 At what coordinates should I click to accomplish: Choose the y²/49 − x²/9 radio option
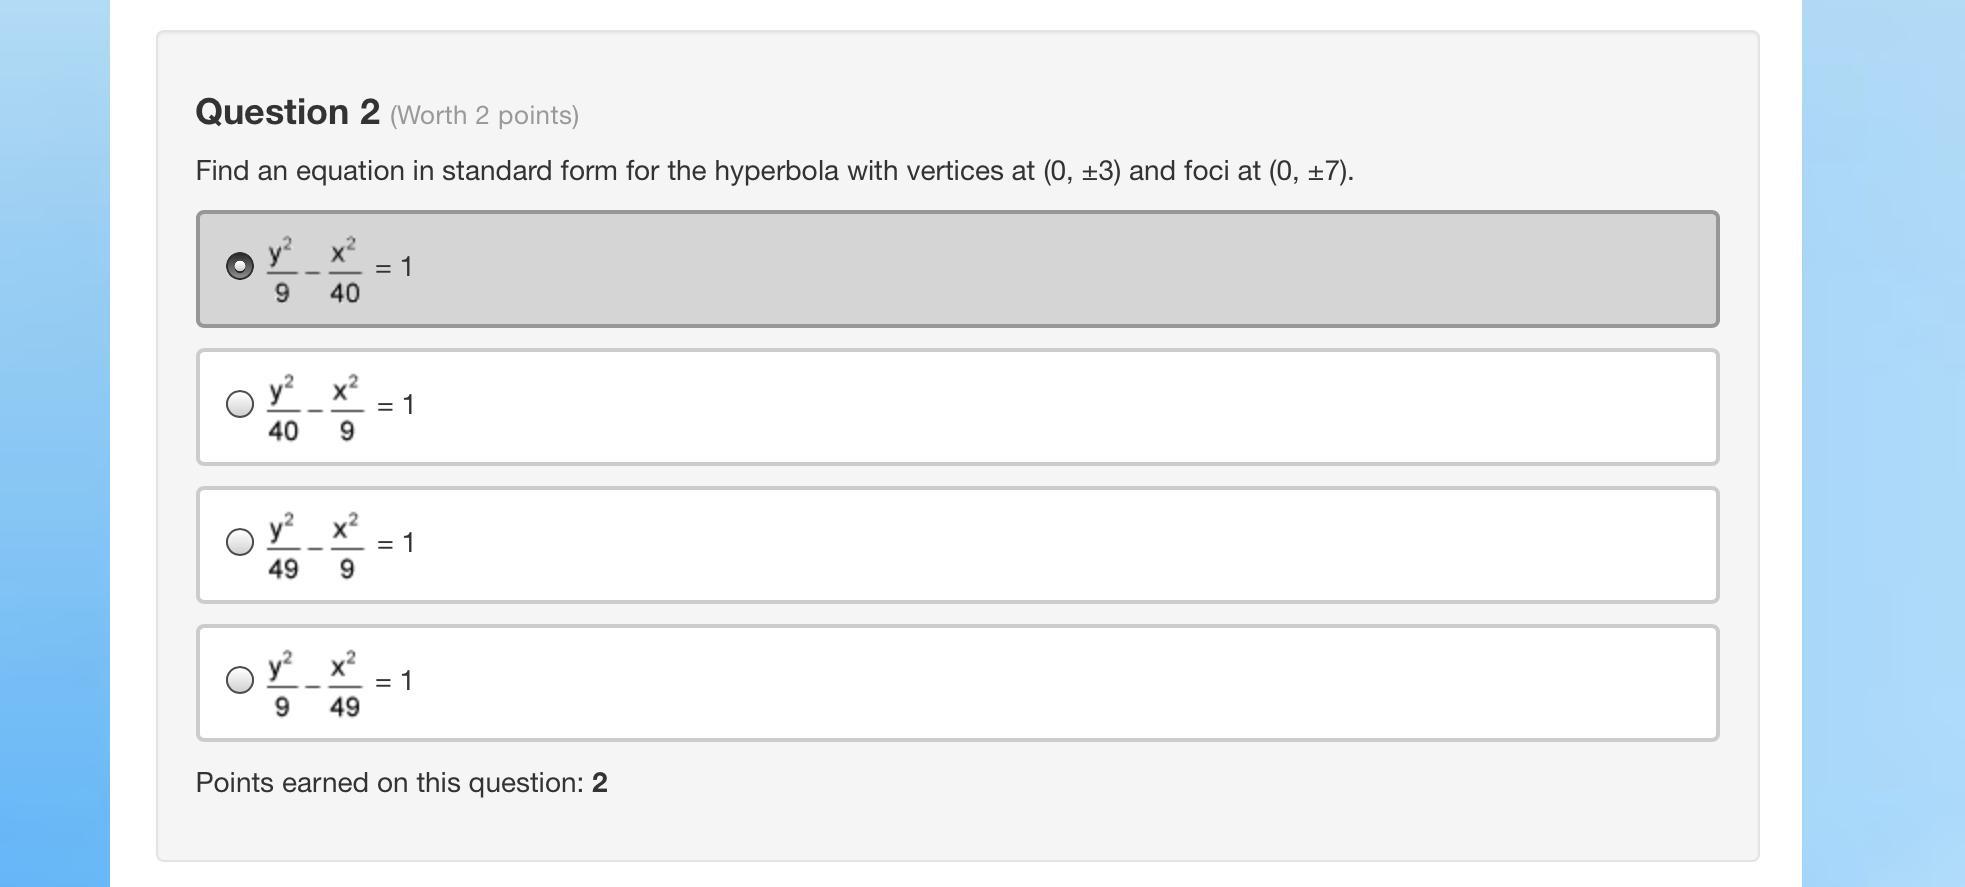click(240, 542)
